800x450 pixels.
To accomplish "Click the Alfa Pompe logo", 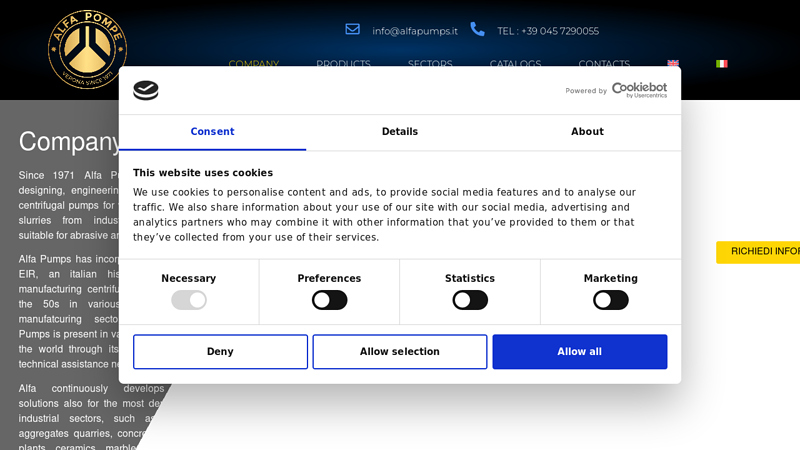I will 87,49.
